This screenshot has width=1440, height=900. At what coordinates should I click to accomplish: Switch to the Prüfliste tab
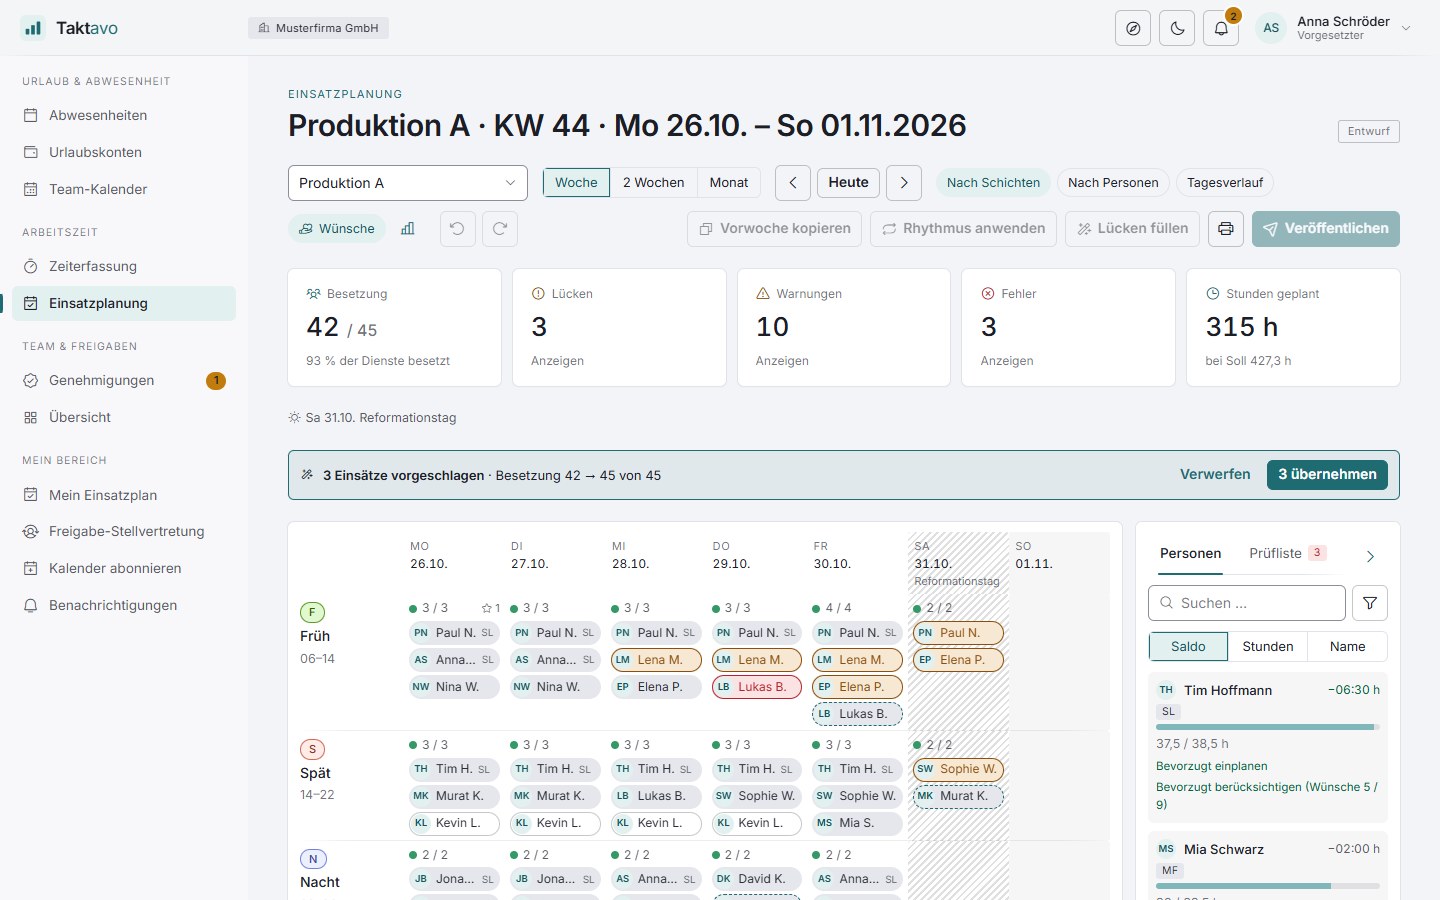[1287, 553]
